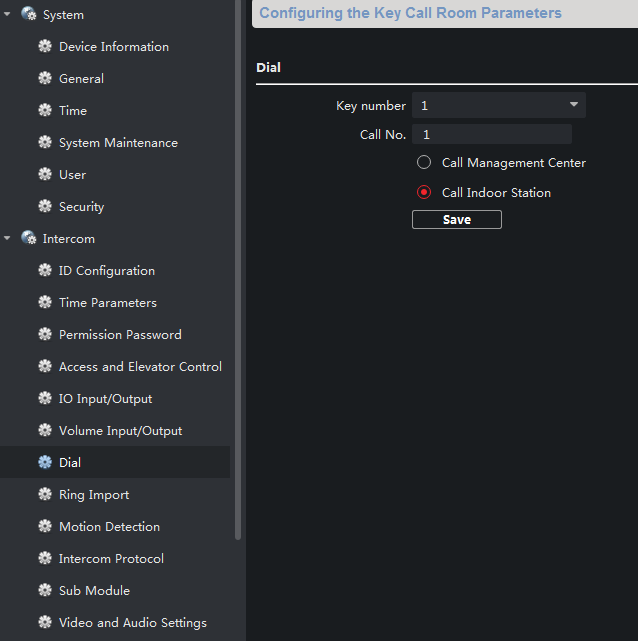The height and width of the screenshot is (641, 638).
Task: Open Video and Audio Settings
Action: tap(132, 623)
